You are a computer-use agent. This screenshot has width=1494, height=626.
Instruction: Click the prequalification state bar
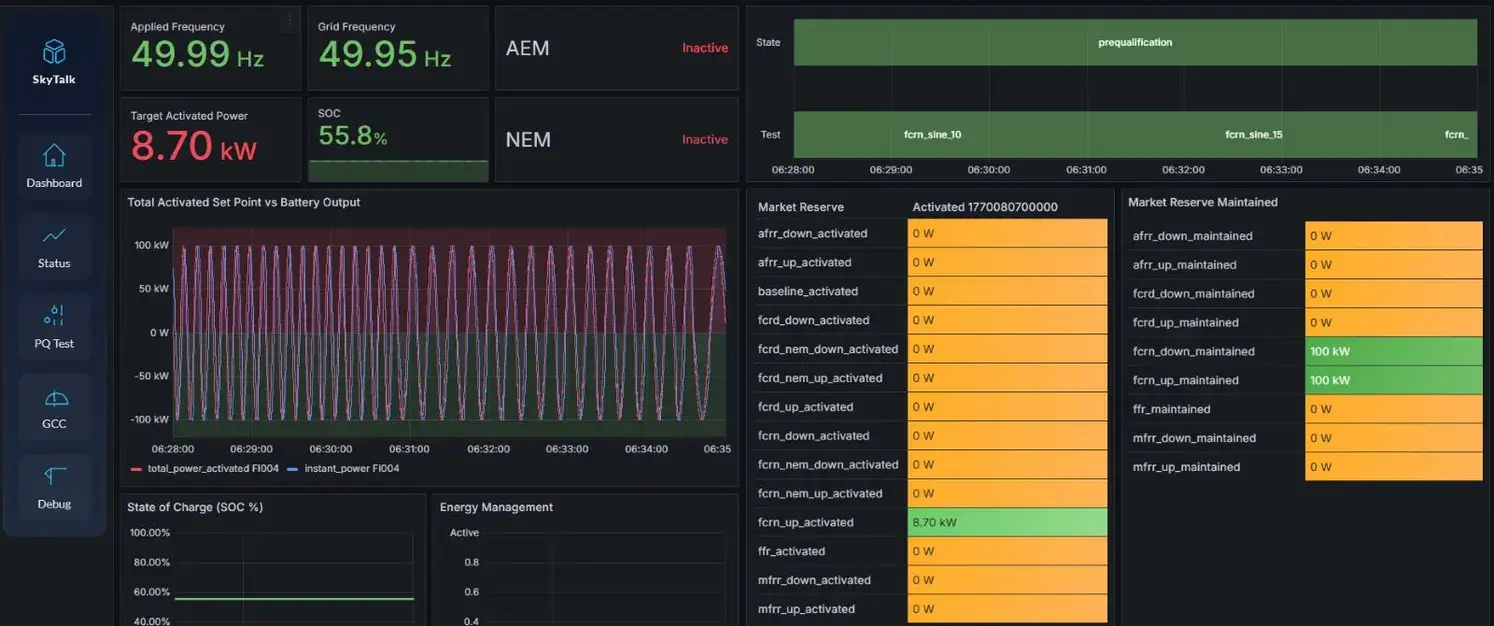tap(1135, 42)
